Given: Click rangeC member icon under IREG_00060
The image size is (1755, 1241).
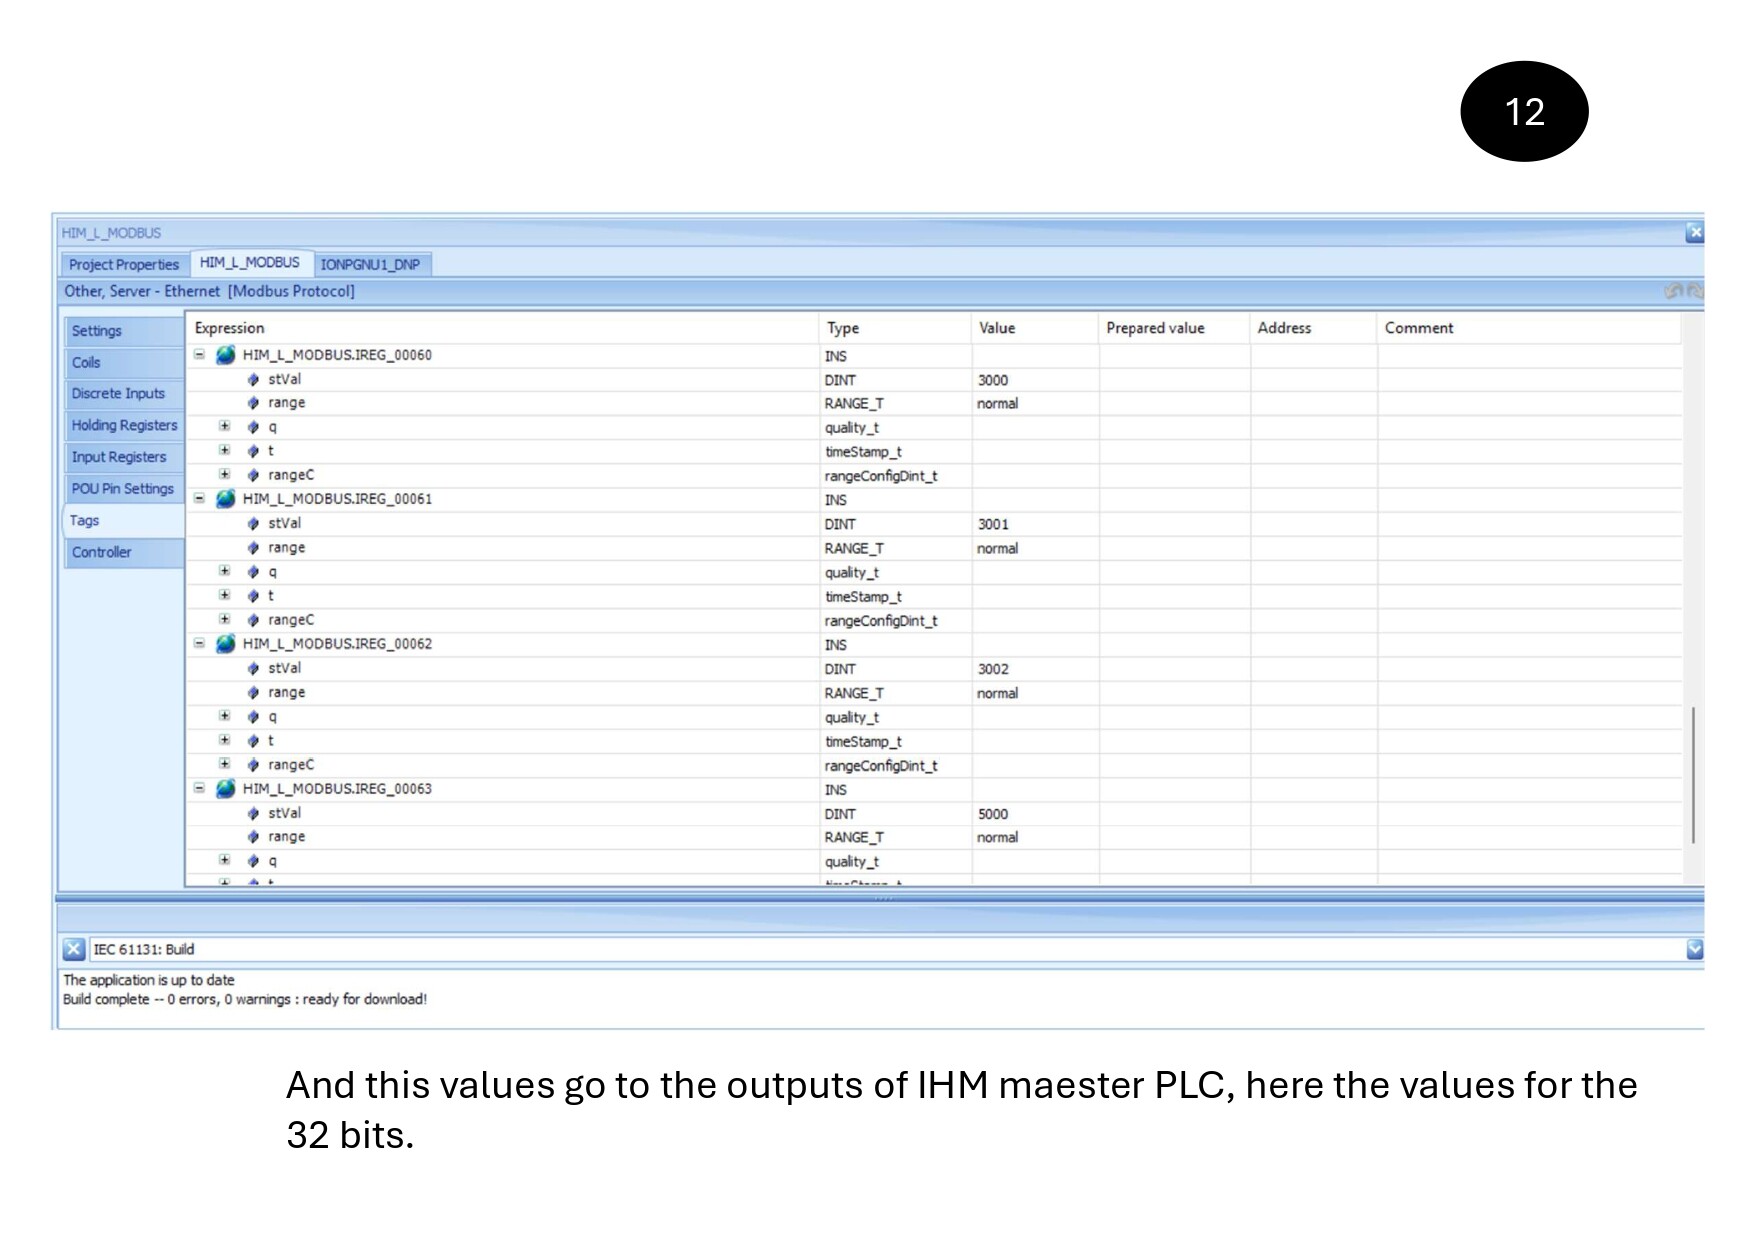Looking at the screenshot, I should [253, 476].
